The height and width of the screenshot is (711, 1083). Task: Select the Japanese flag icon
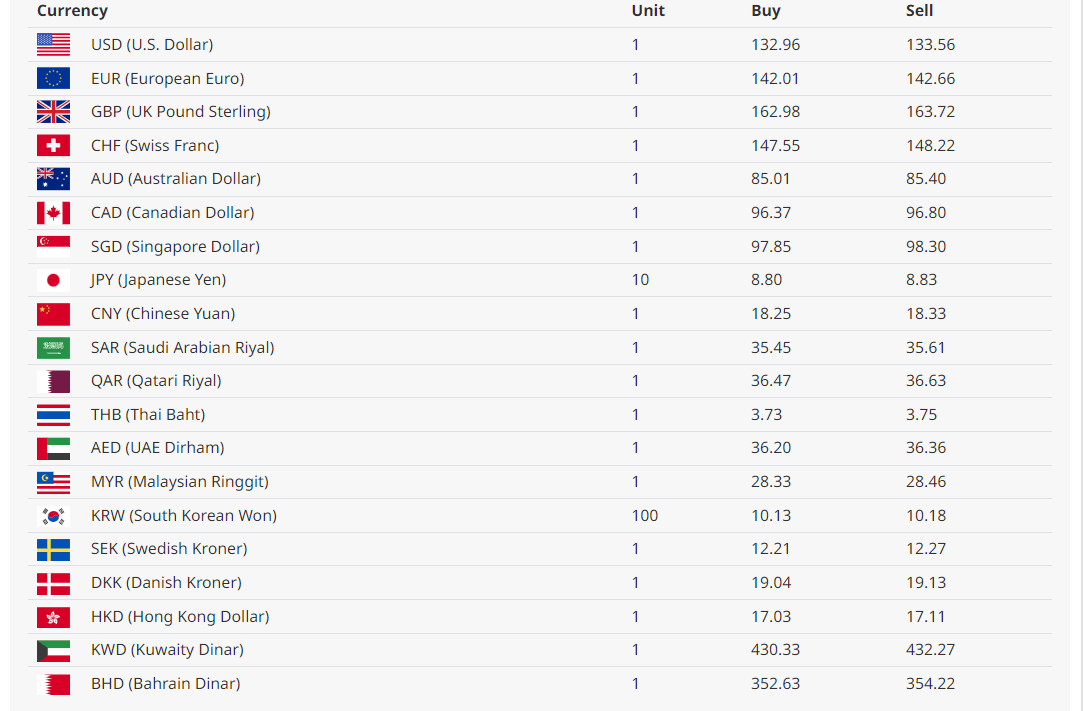[53, 280]
